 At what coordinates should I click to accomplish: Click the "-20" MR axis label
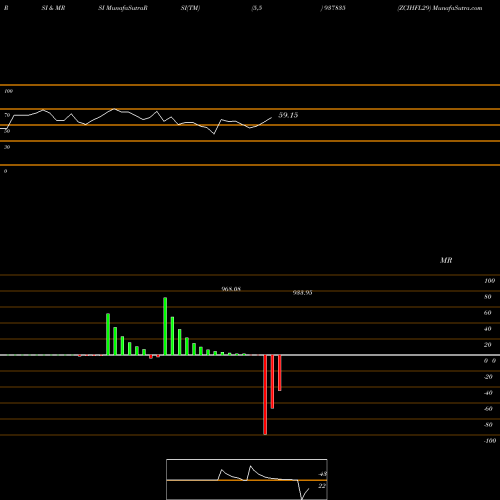pos(488,377)
